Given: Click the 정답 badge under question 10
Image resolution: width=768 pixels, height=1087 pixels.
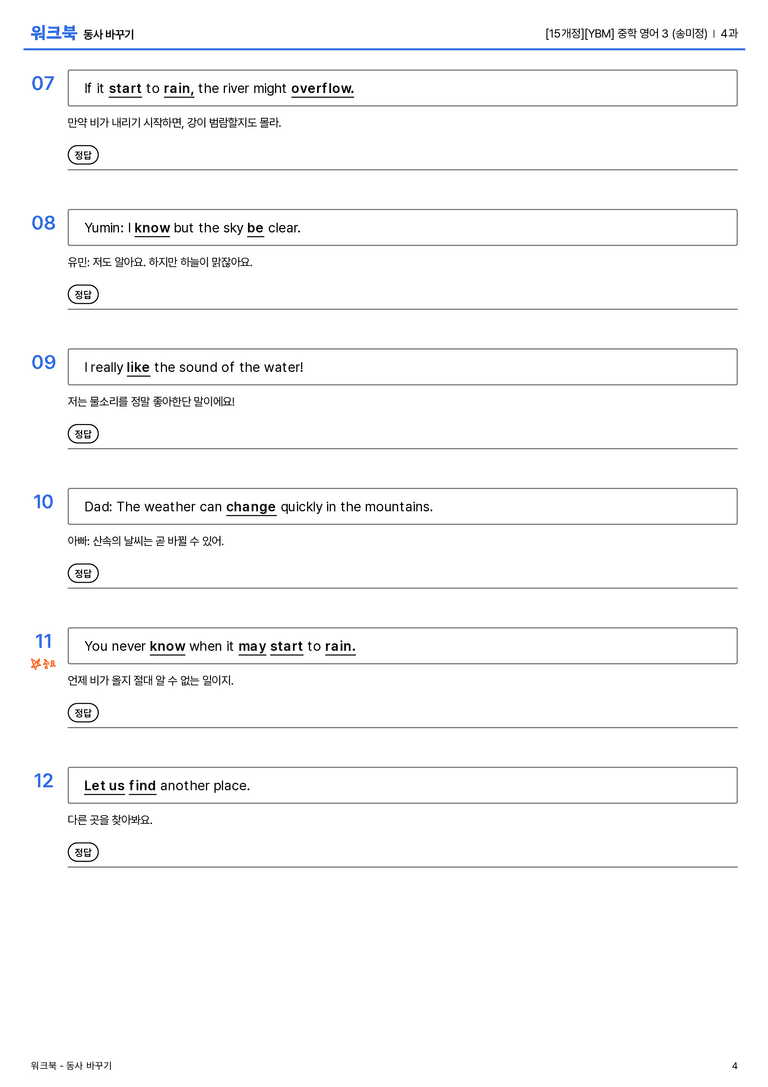Looking at the screenshot, I should point(83,573).
